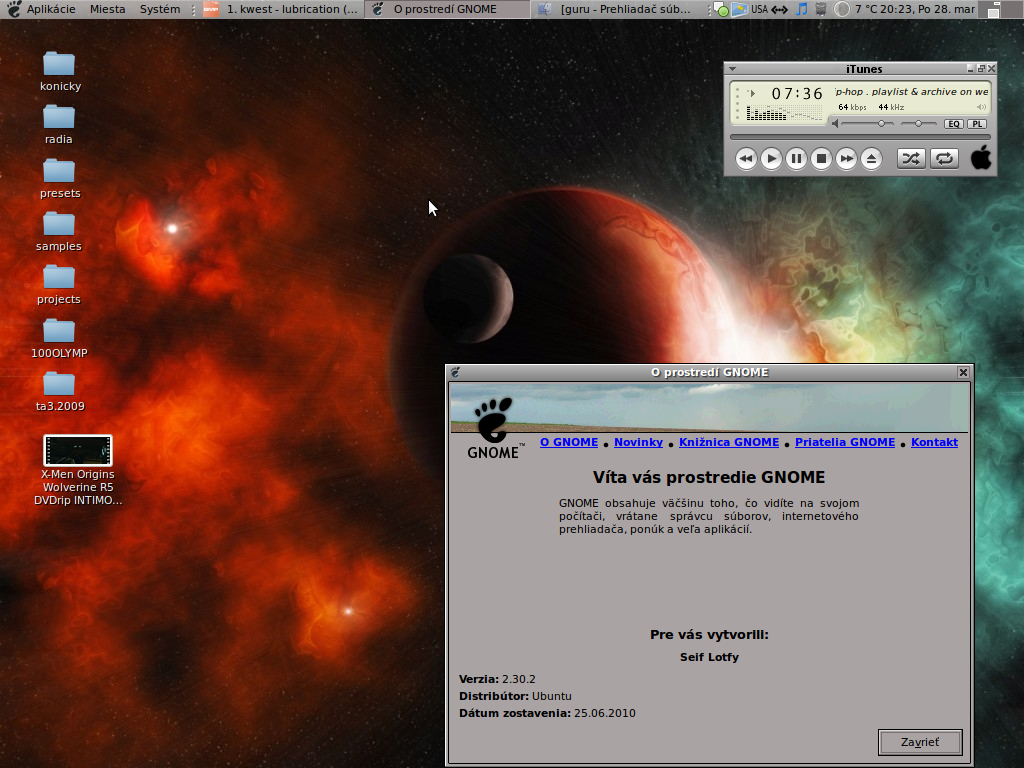Click the green chat status tray icon
1024x768 pixels.
click(721, 10)
